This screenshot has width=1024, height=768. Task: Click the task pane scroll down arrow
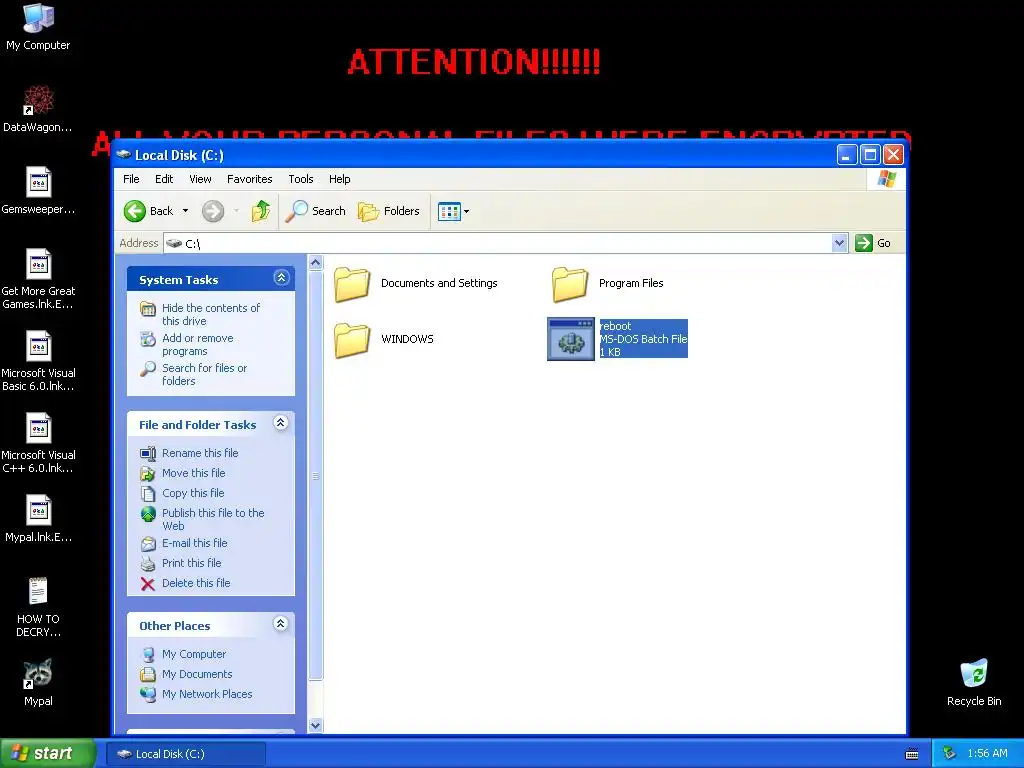315,726
